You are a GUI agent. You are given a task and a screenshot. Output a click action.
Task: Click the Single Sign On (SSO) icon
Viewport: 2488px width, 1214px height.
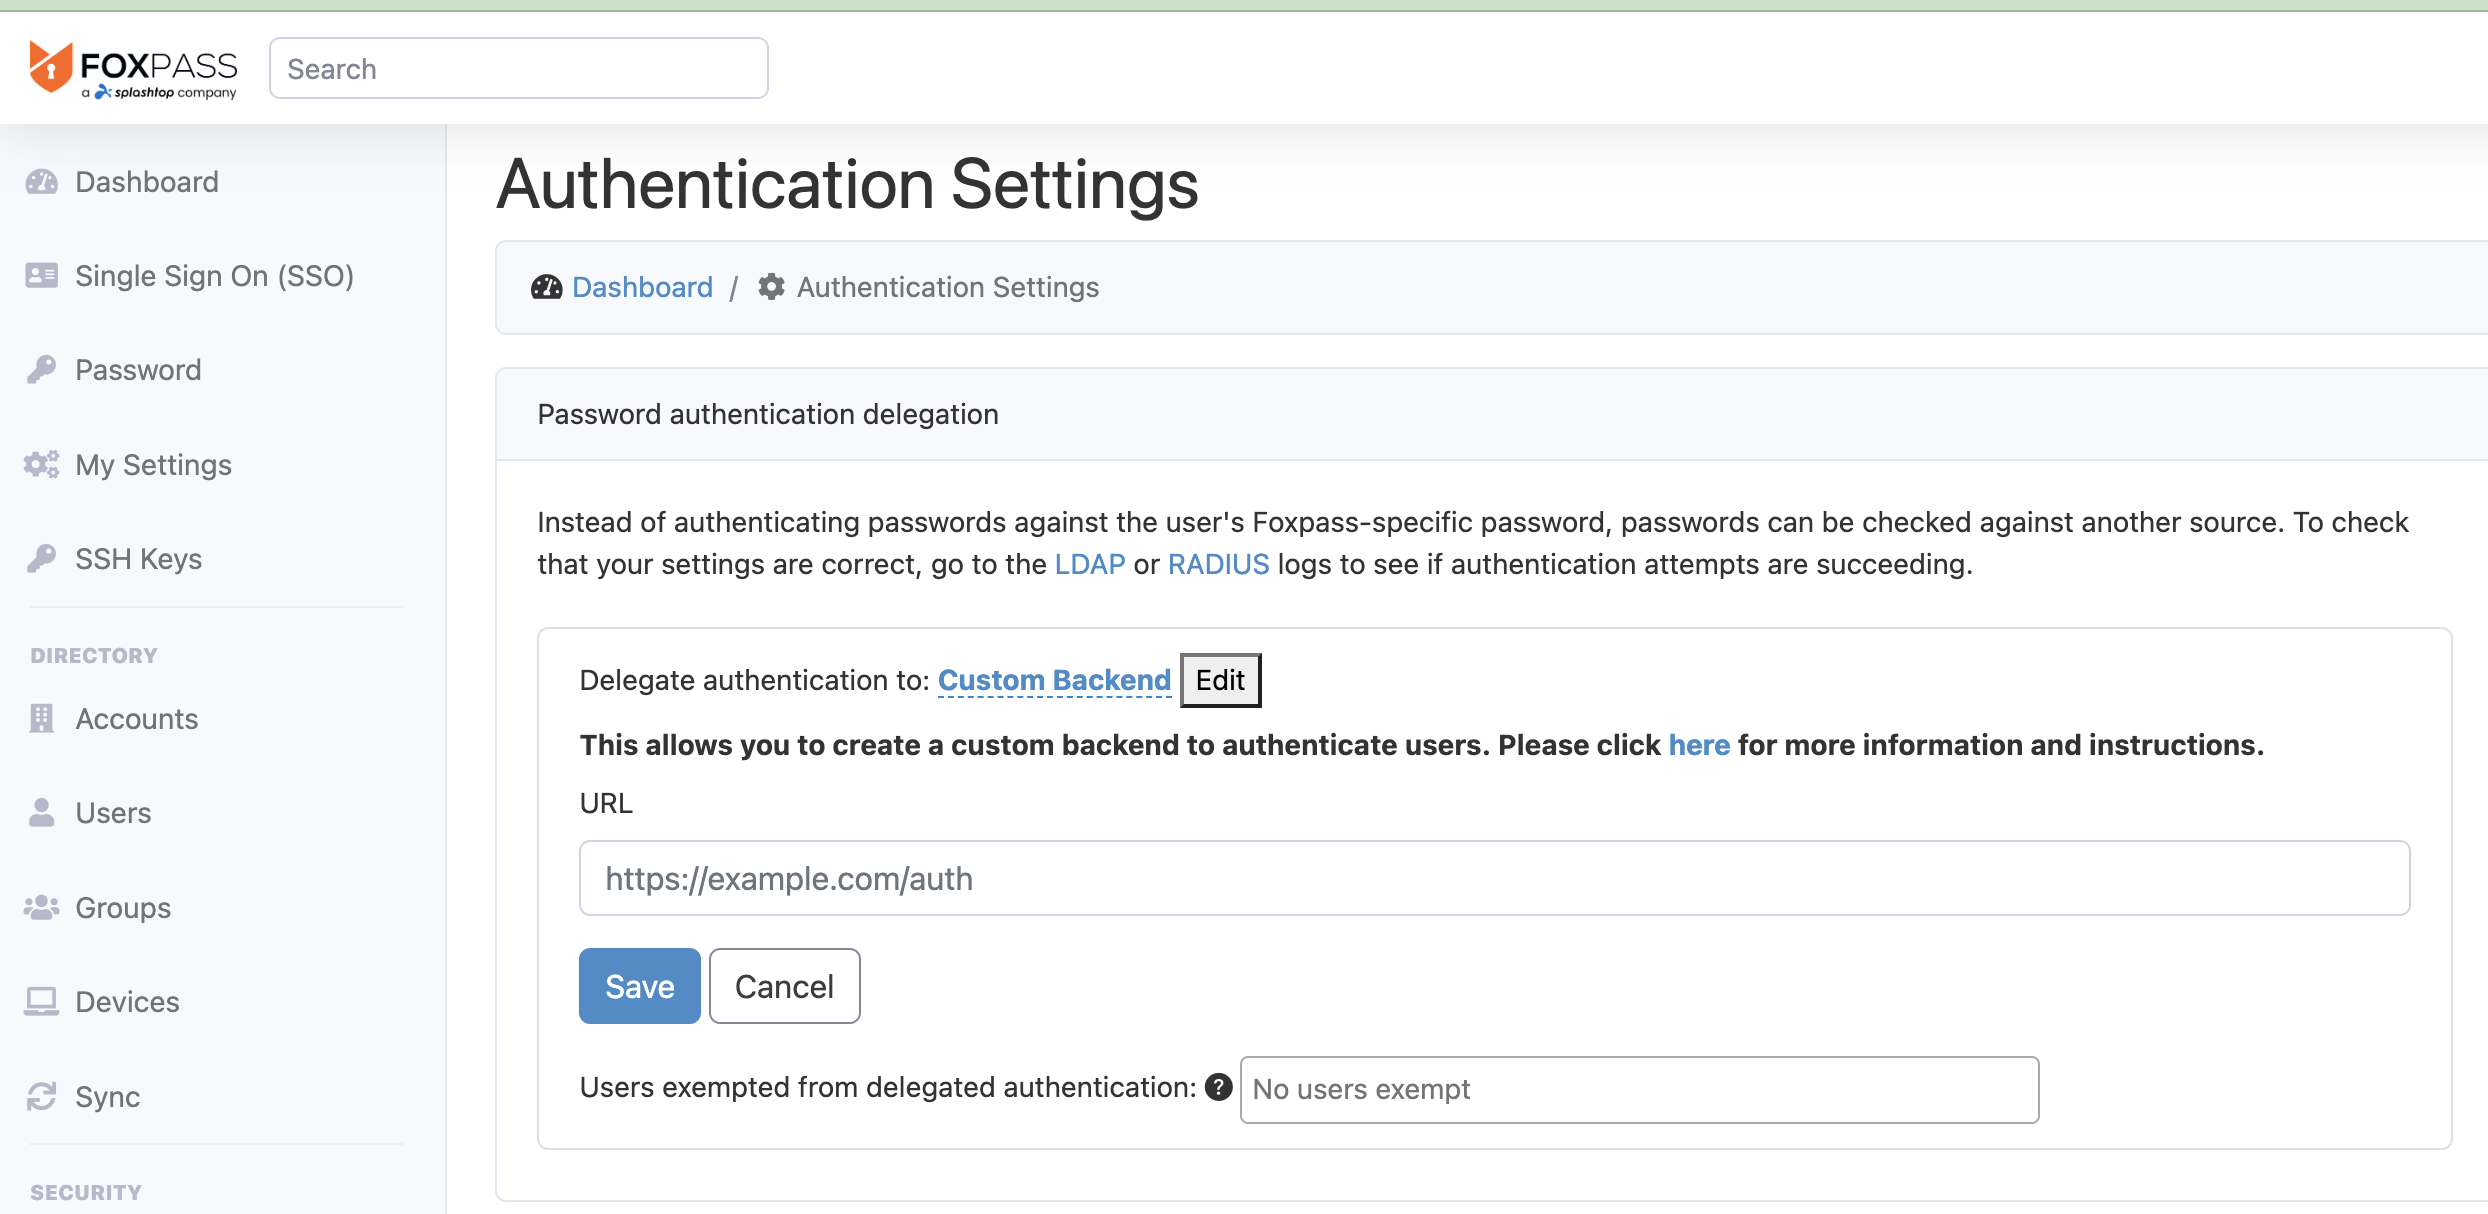(x=41, y=276)
